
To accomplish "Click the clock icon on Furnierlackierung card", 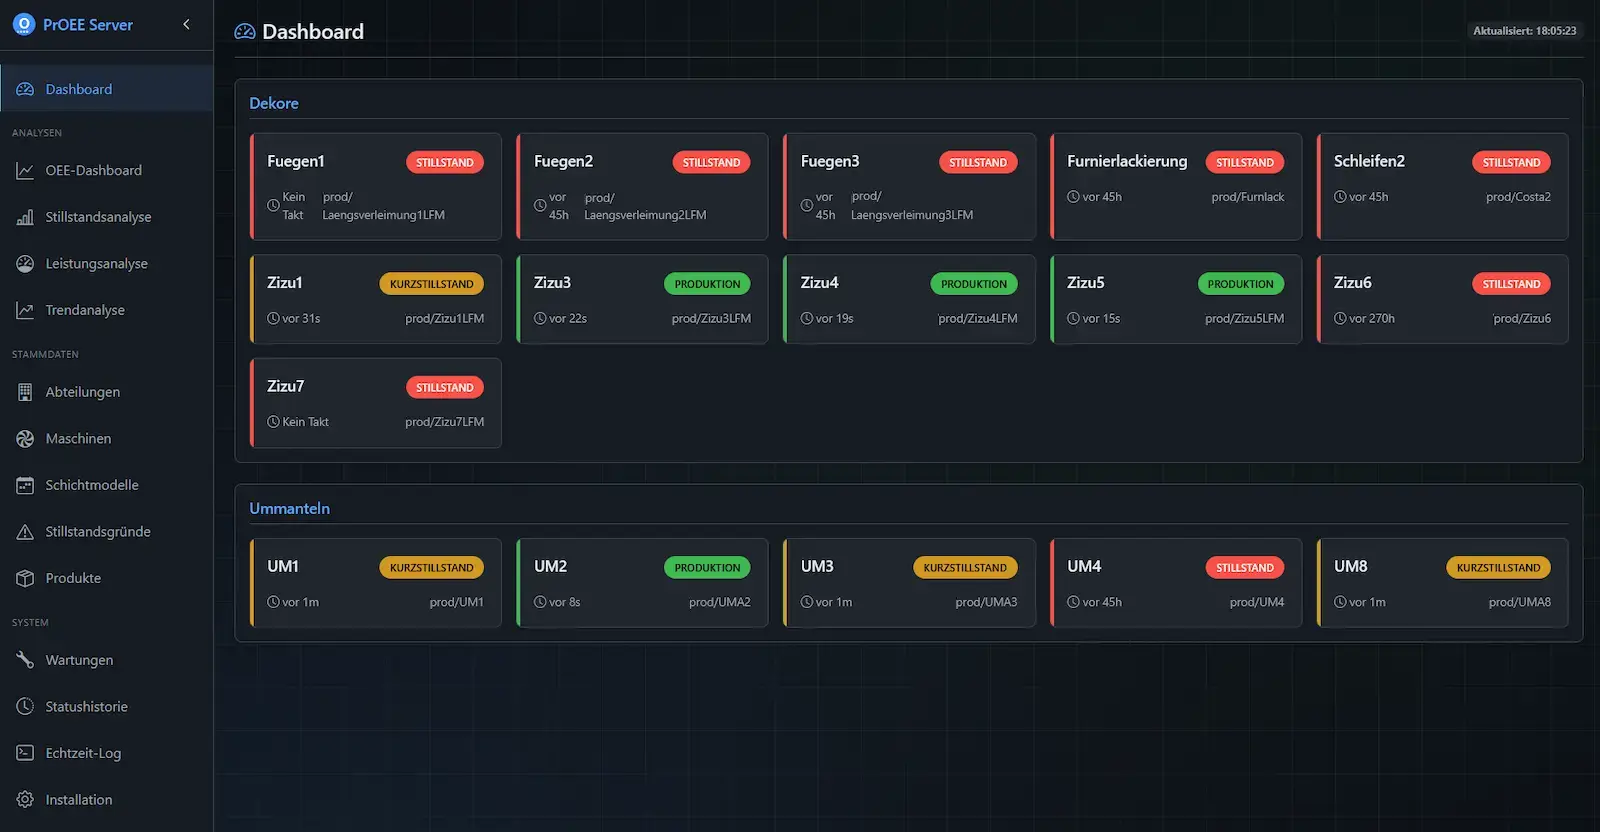I will 1073,197.
